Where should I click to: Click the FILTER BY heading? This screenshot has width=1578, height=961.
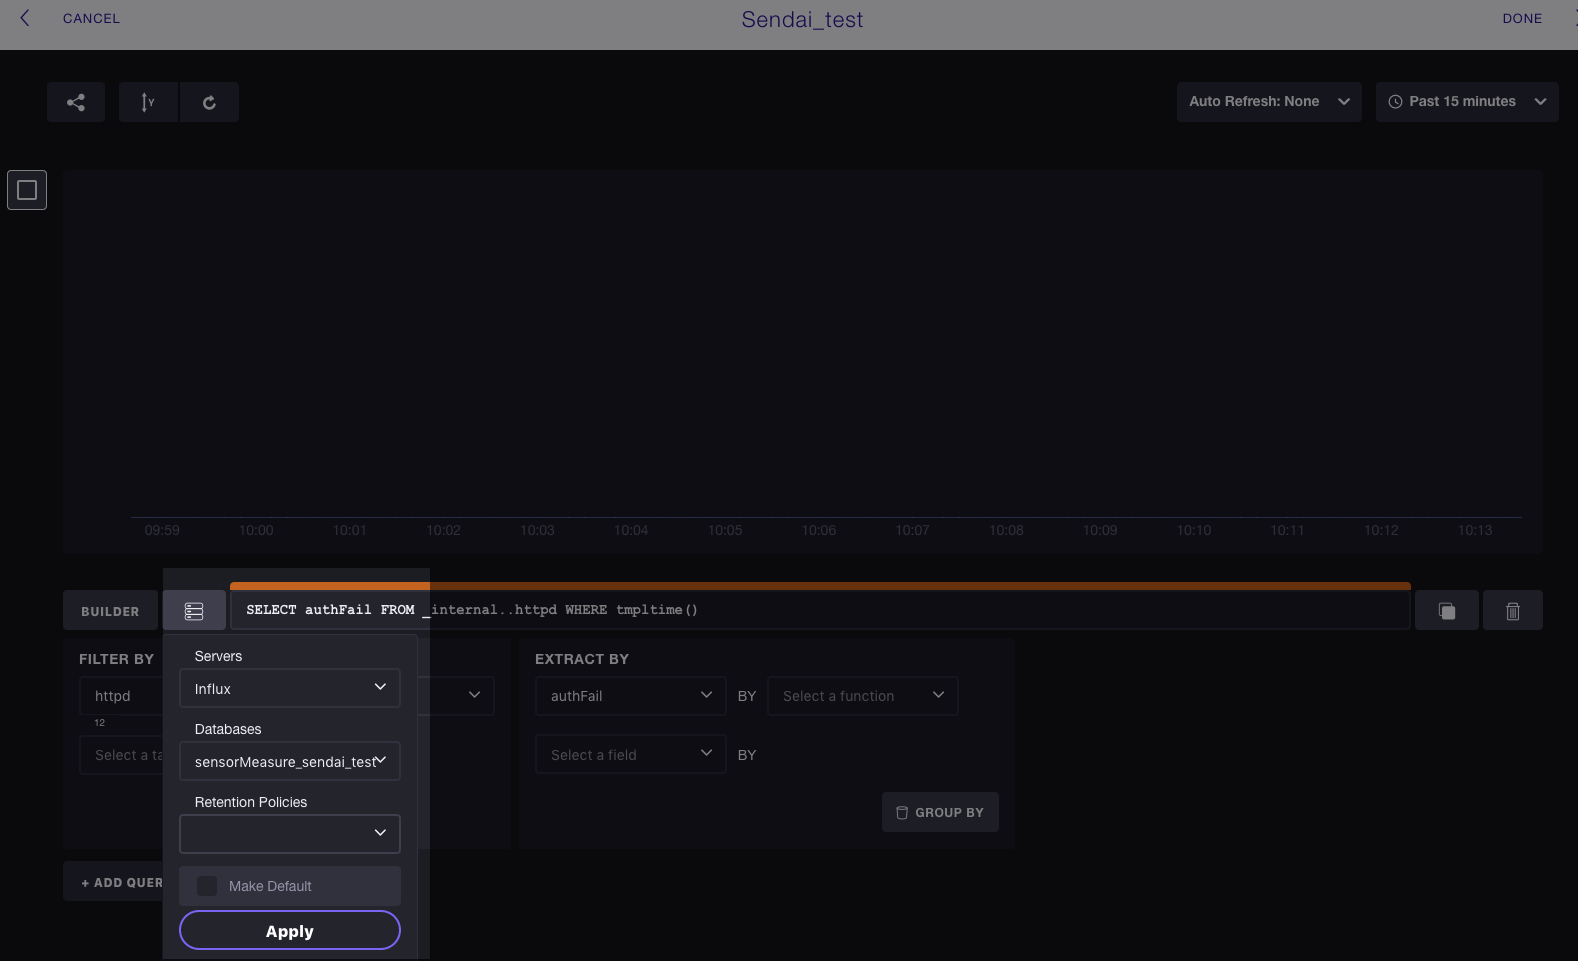click(116, 659)
